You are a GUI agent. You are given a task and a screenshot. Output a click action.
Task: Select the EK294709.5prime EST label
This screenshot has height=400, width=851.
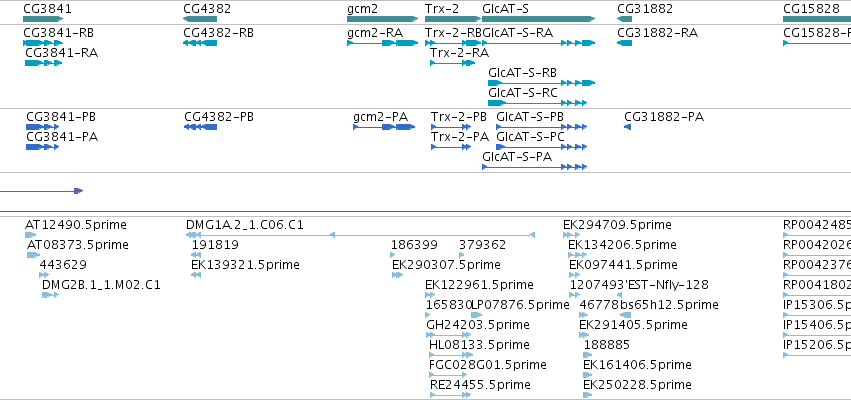[617, 225]
